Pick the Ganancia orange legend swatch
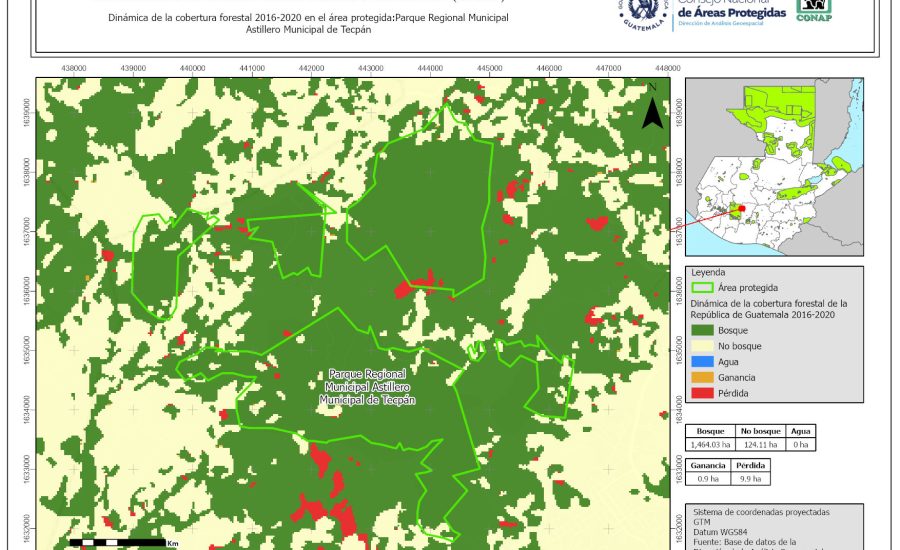 coord(701,378)
